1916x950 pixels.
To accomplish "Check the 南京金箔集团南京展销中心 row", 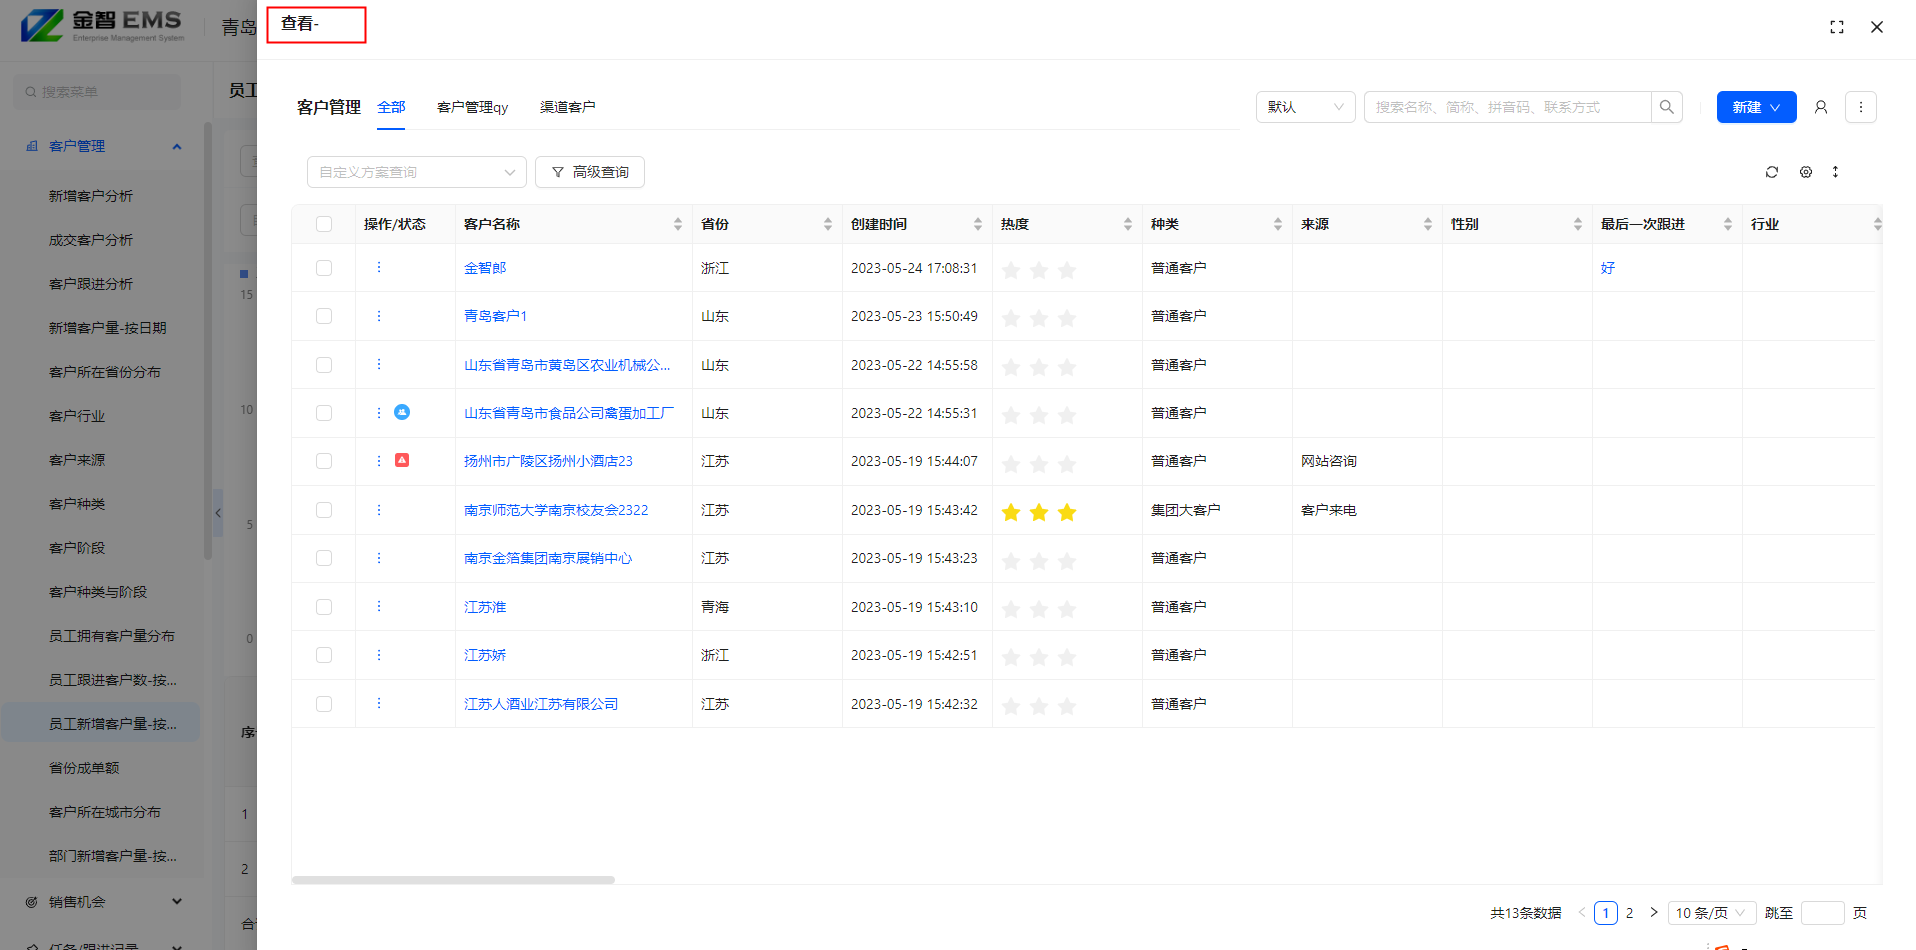I will click(x=324, y=558).
